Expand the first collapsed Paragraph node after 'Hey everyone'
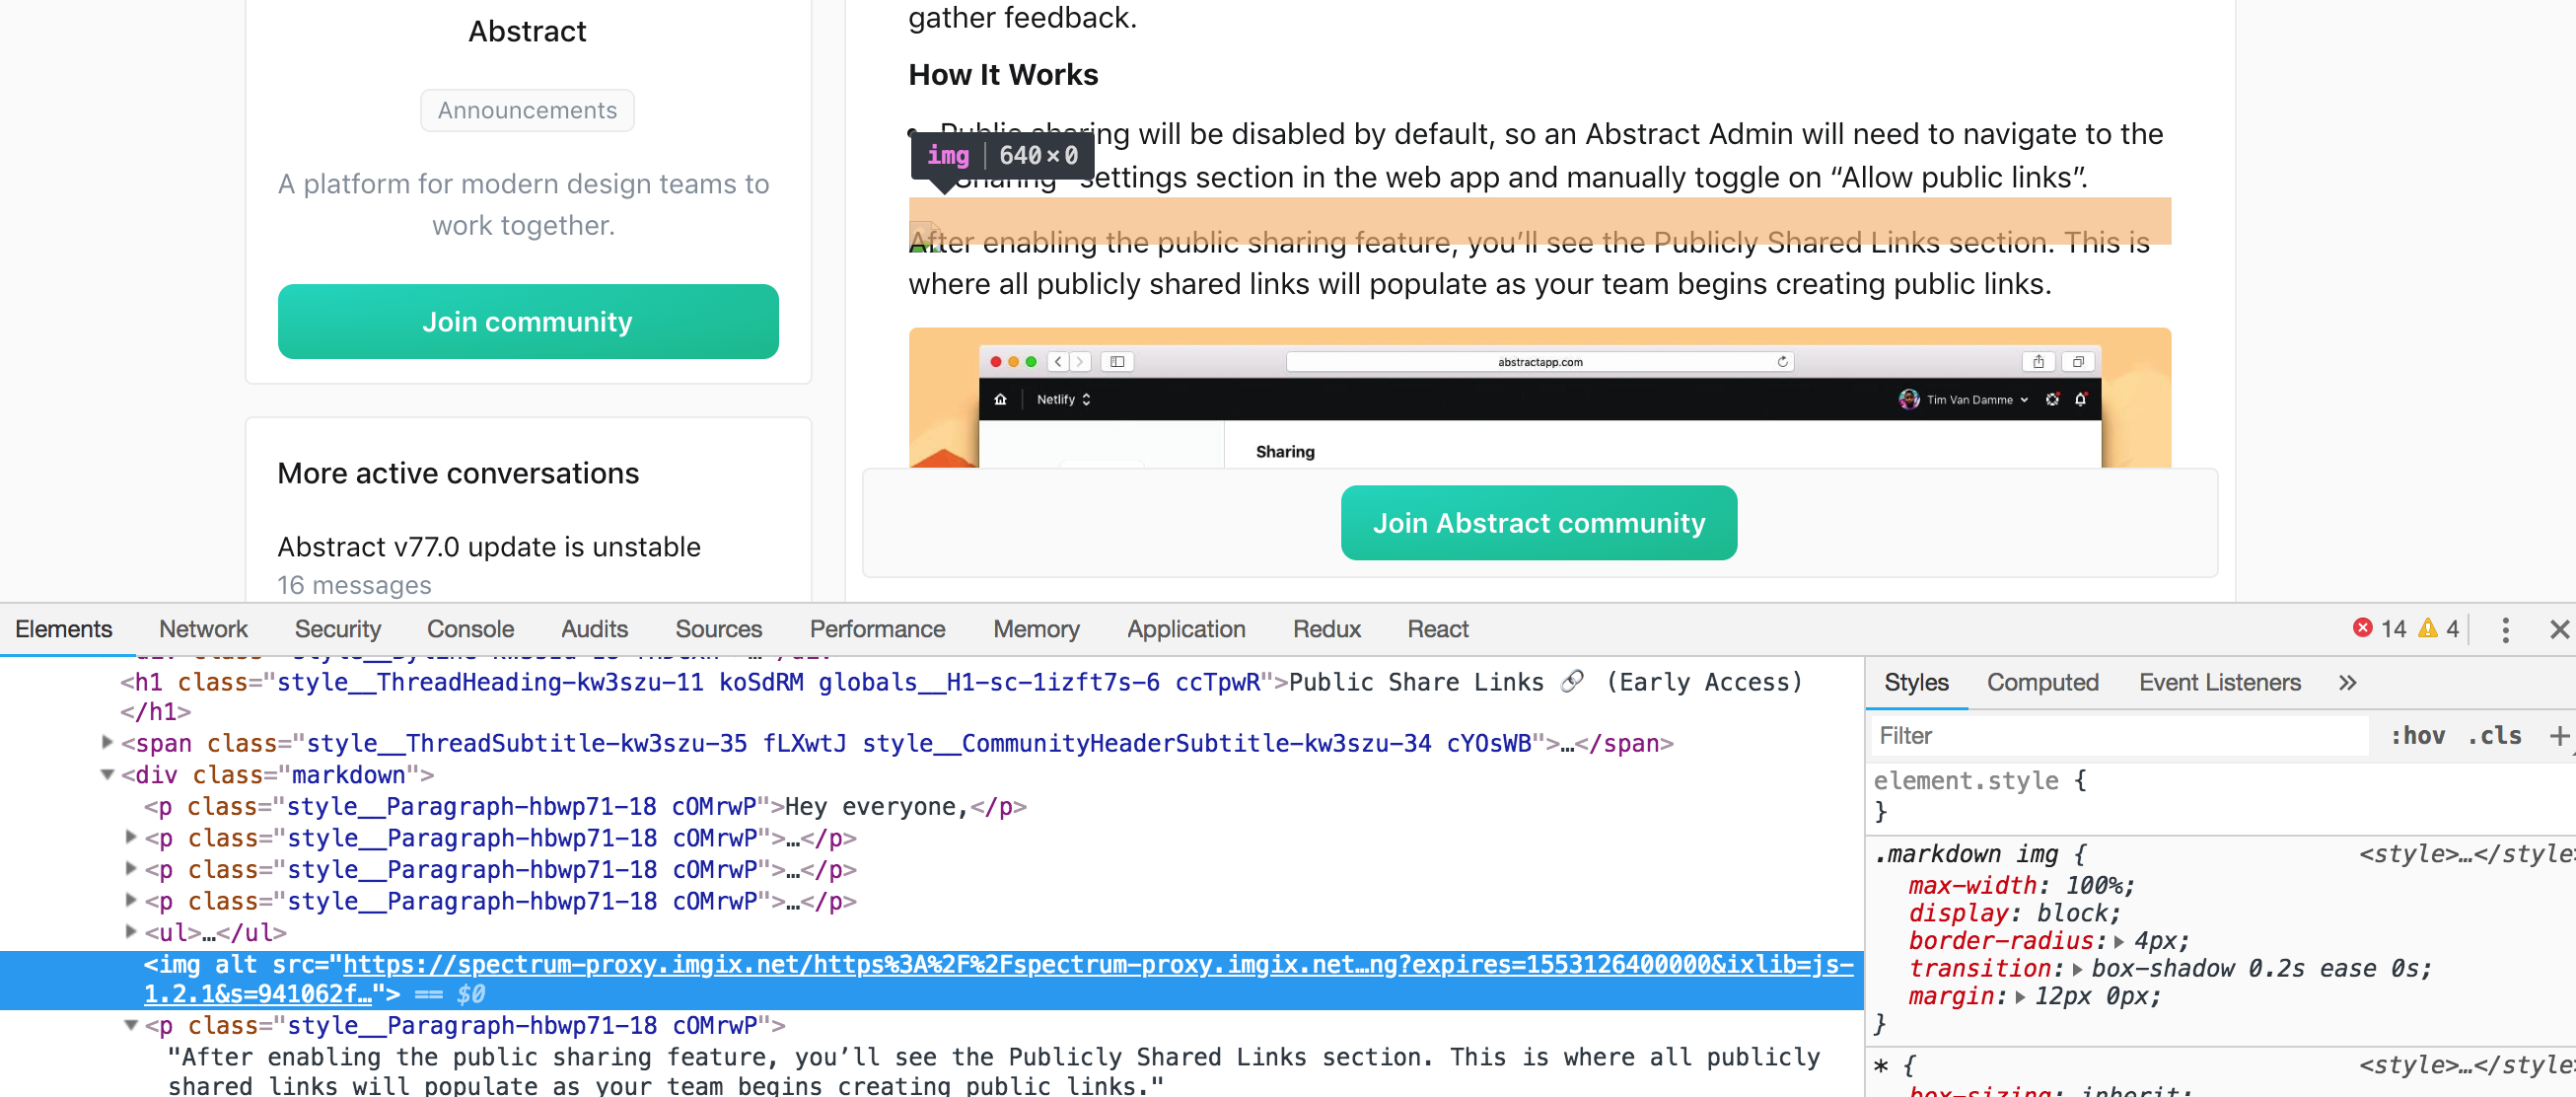The height and width of the screenshot is (1097, 2576). (x=131, y=837)
